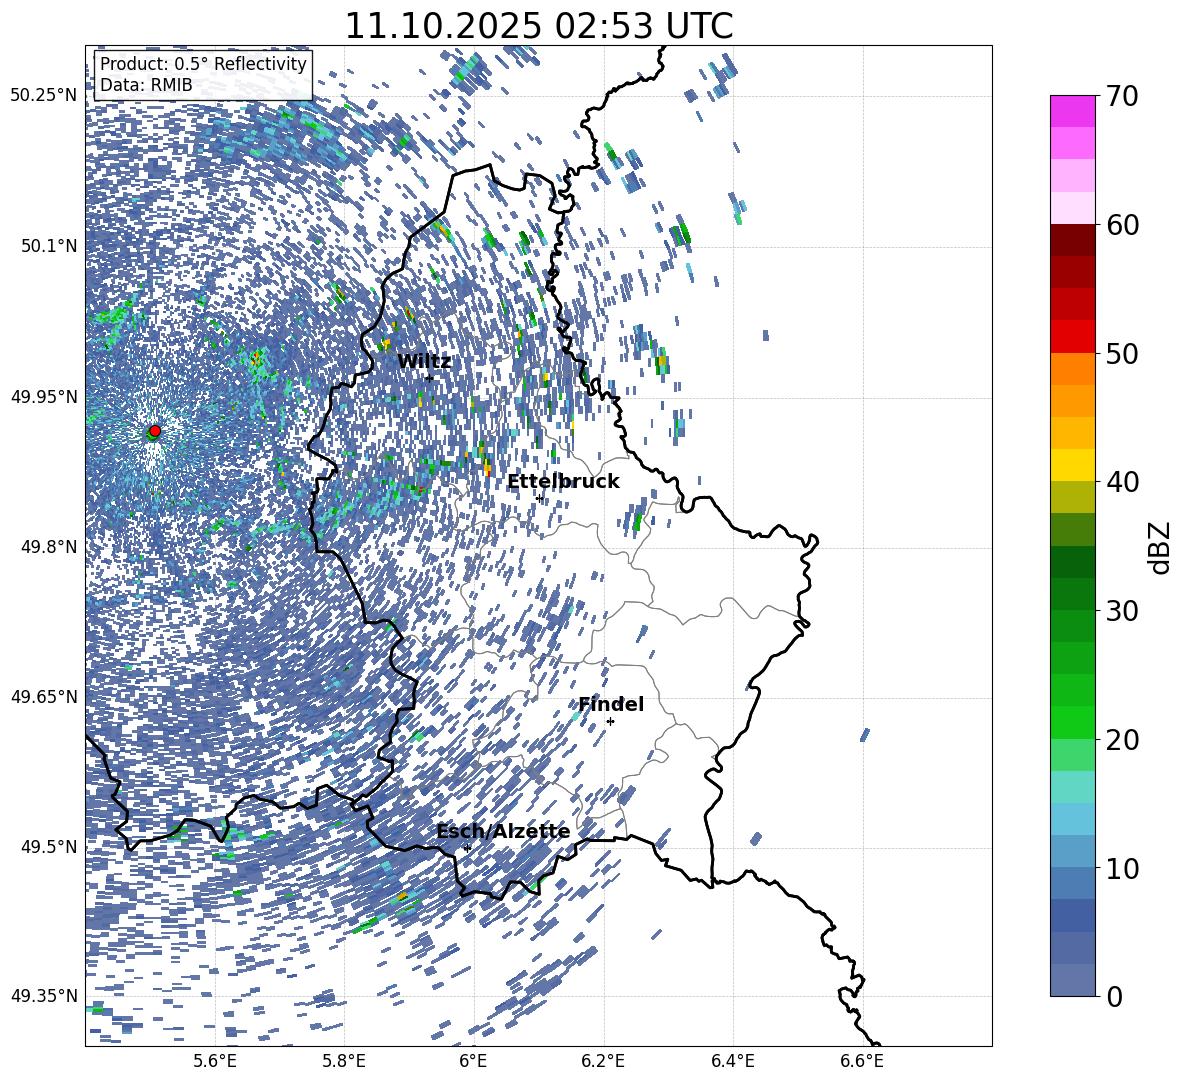Click the magenta top colorbar segment
The height and width of the screenshot is (1081, 1184).
click(x=1072, y=111)
